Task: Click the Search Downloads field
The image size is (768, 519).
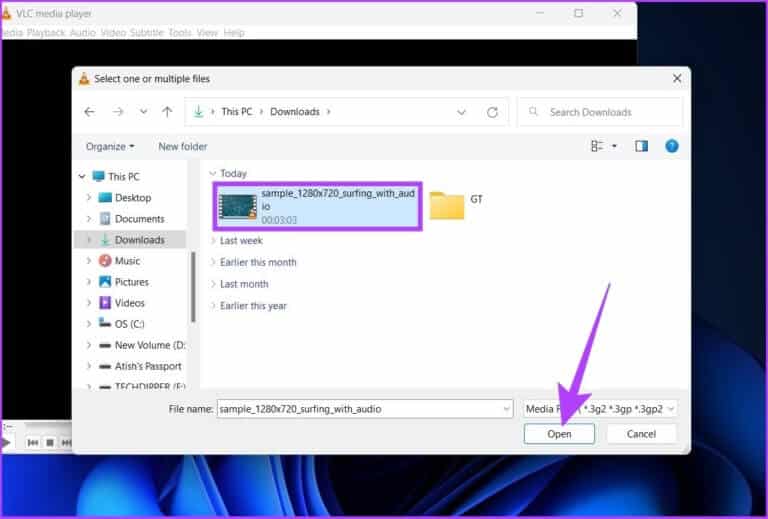Action: [x=600, y=112]
